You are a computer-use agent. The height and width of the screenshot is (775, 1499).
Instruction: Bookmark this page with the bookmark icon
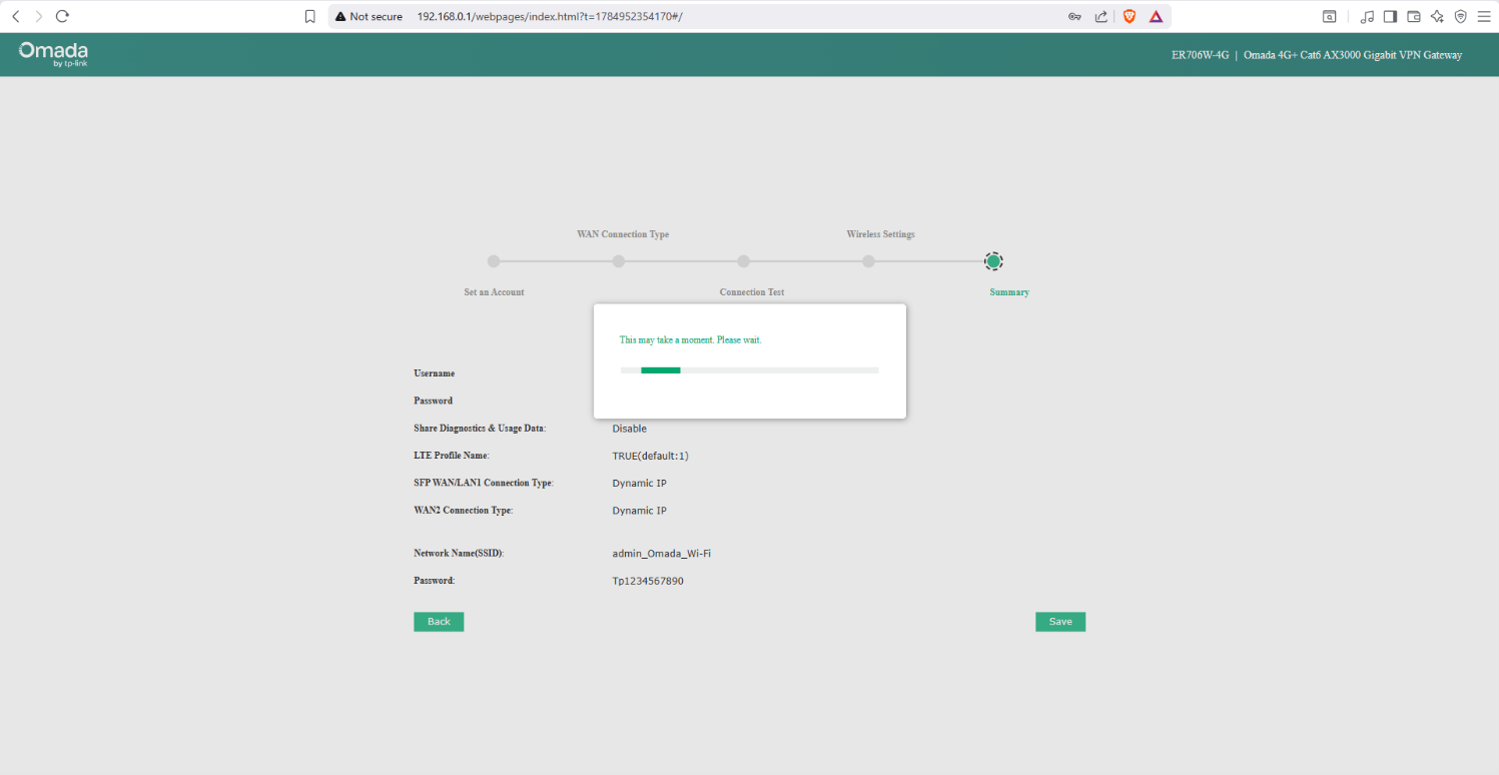[x=310, y=16]
